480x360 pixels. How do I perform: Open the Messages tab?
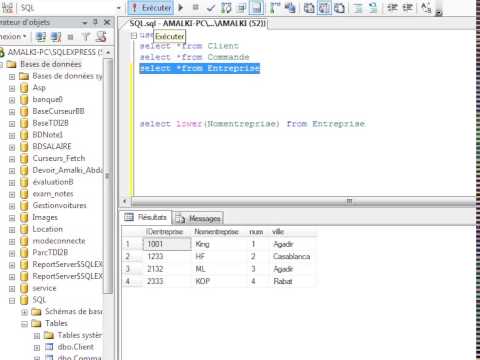[x=198, y=218]
